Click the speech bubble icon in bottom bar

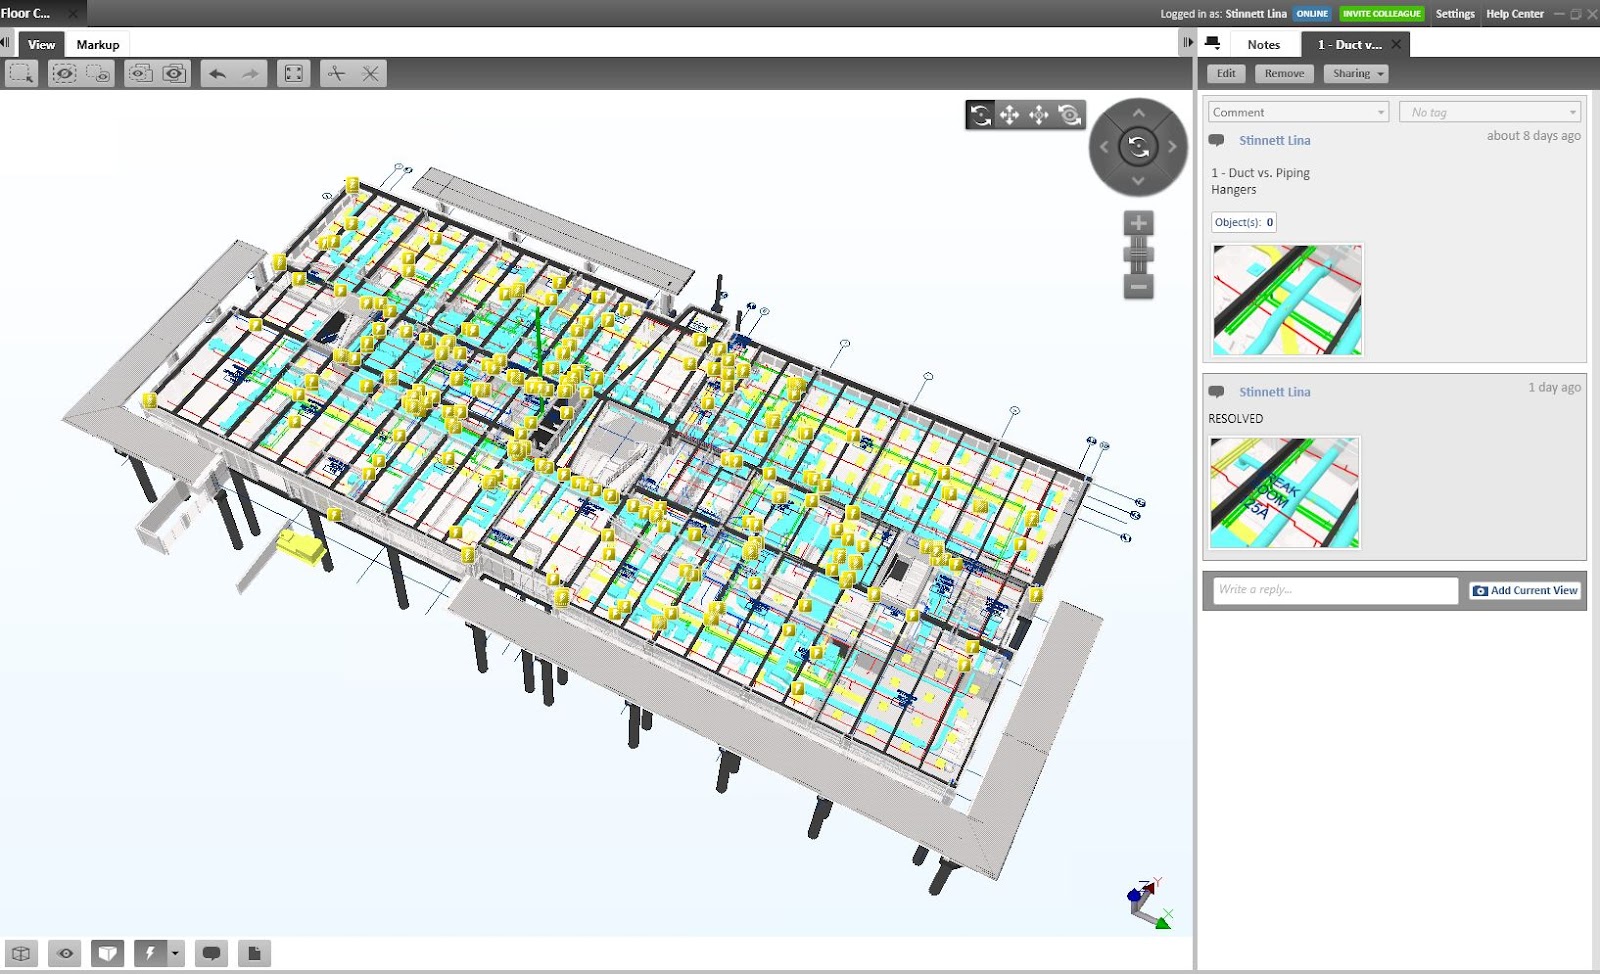point(211,953)
